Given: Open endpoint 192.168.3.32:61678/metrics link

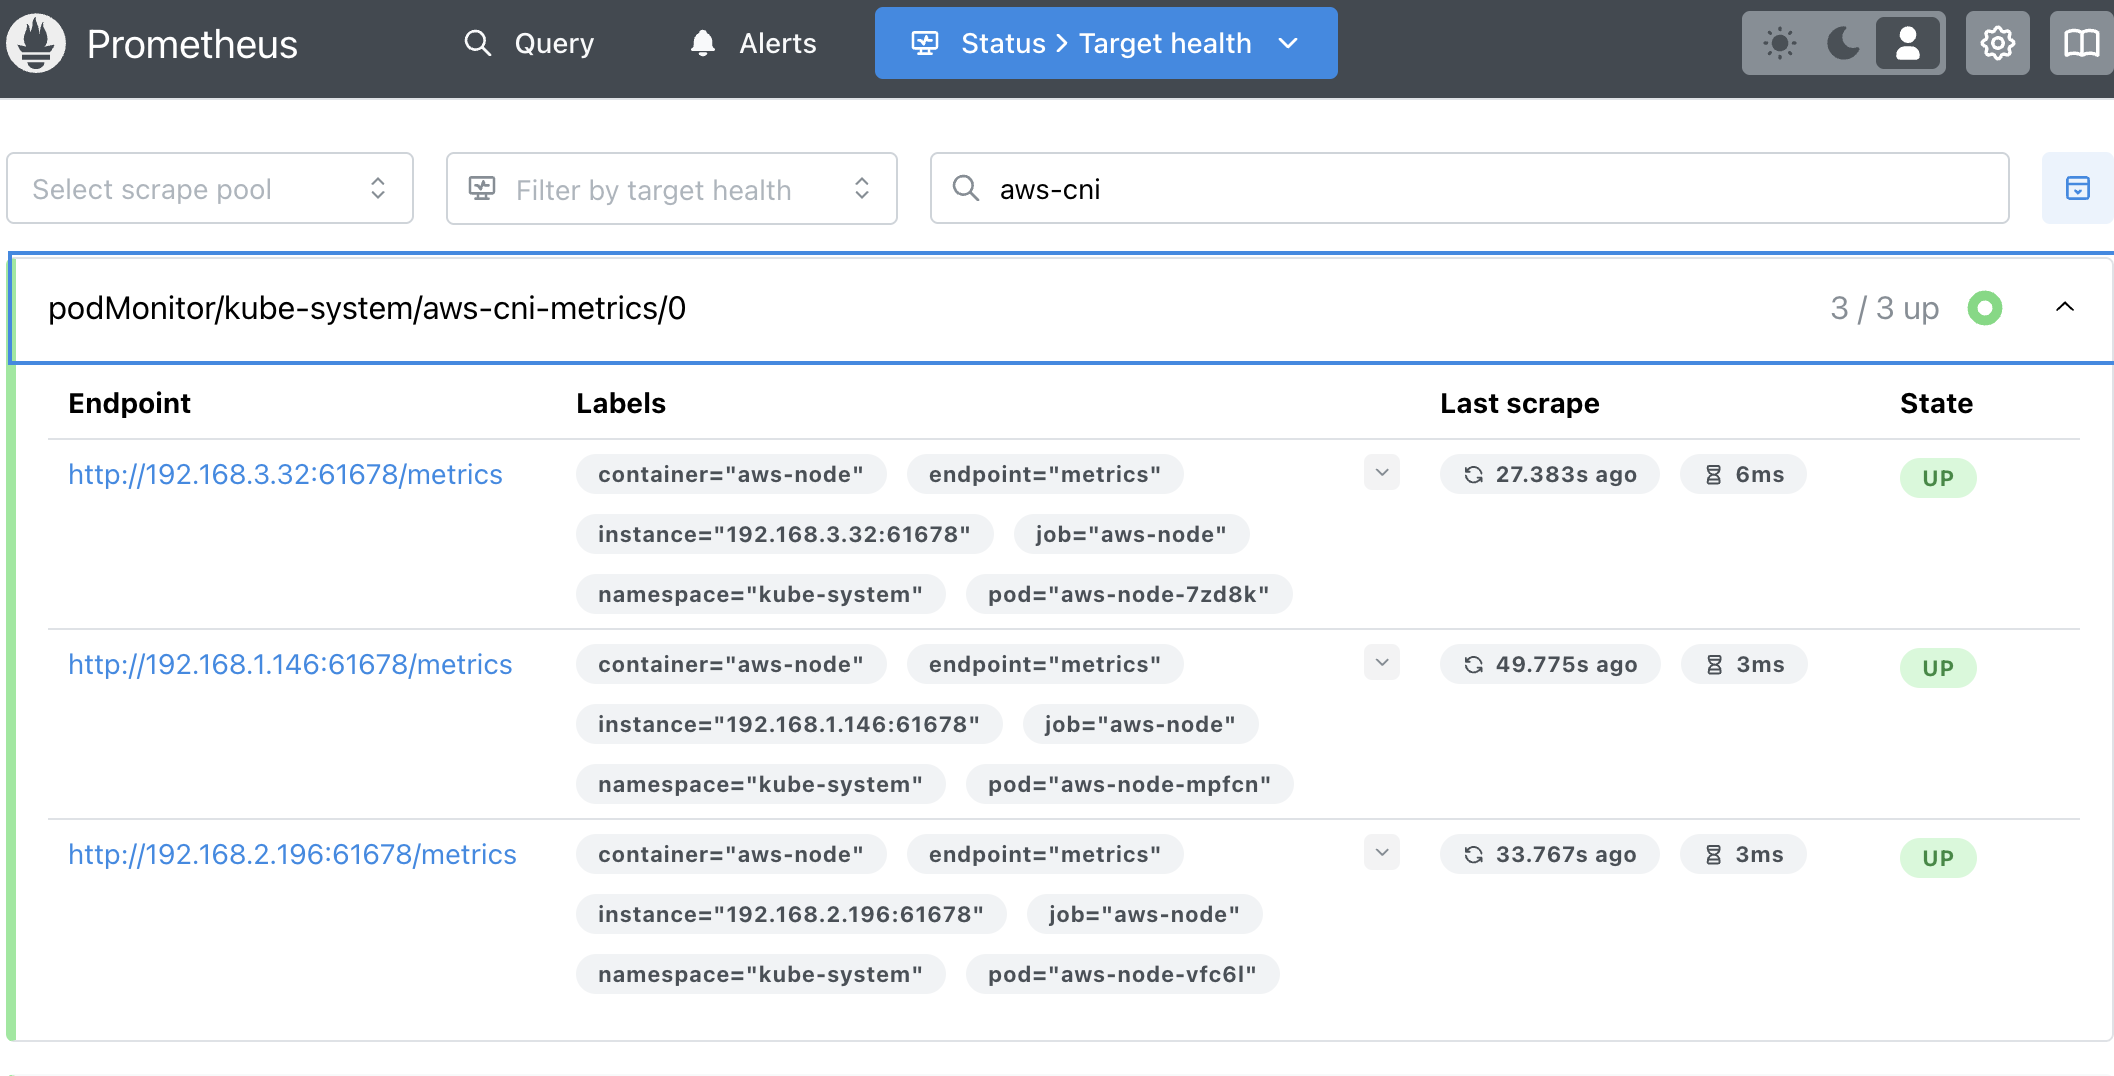Looking at the screenshot, I should (285, 474).
